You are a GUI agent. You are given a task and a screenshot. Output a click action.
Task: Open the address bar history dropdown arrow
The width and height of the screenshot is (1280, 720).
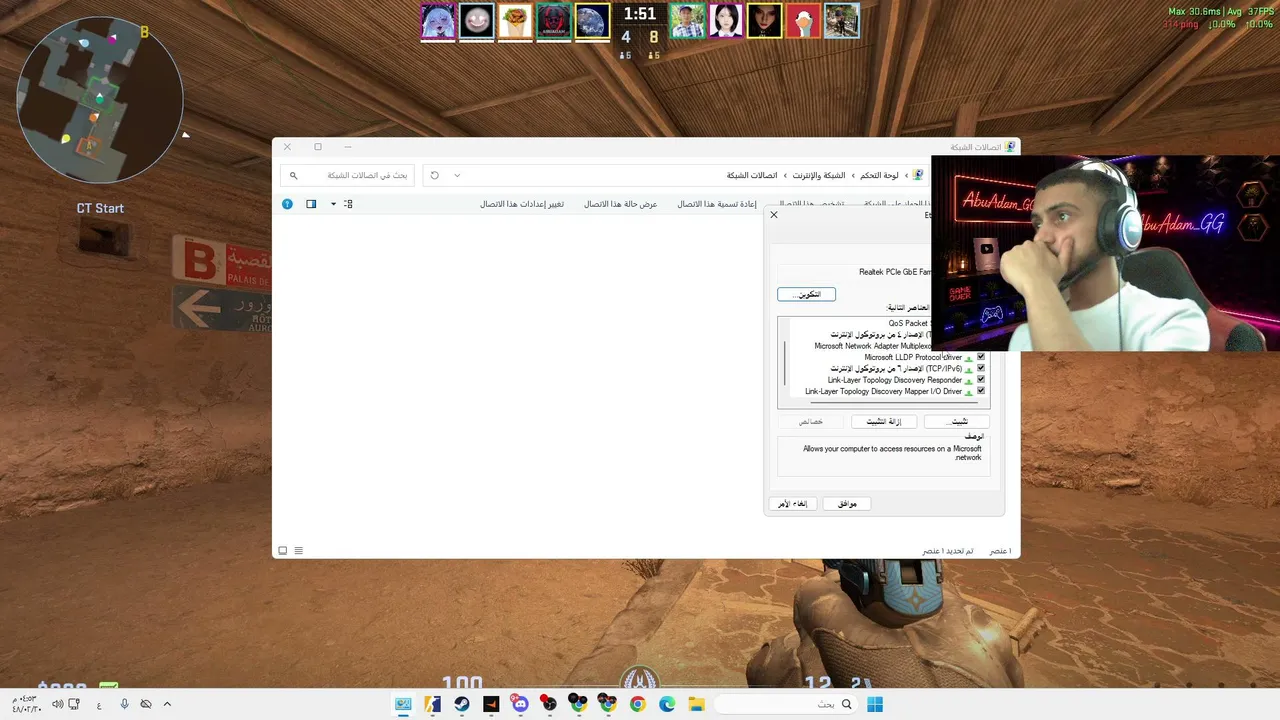pos(457,175)
